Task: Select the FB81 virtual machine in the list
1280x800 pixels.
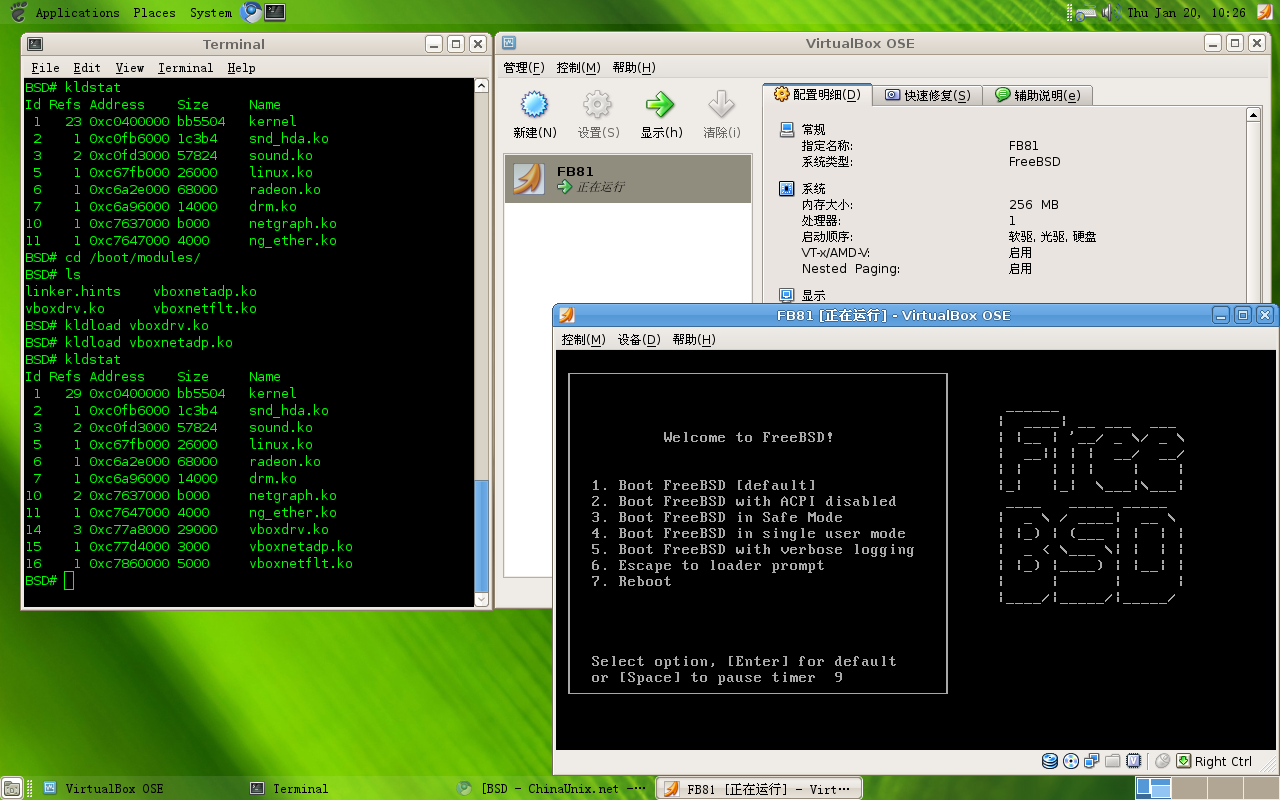Action: click(628, 178)
